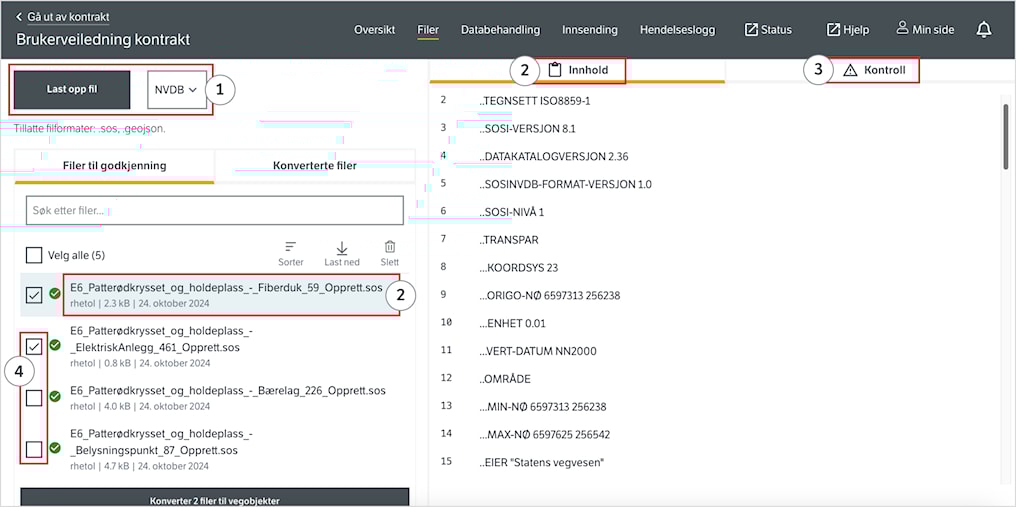Image resolution: width=1016 pixels, height=507 pixels.
Task: Click line ...KOORDSYS 23
Action: [x=519, y=268]
